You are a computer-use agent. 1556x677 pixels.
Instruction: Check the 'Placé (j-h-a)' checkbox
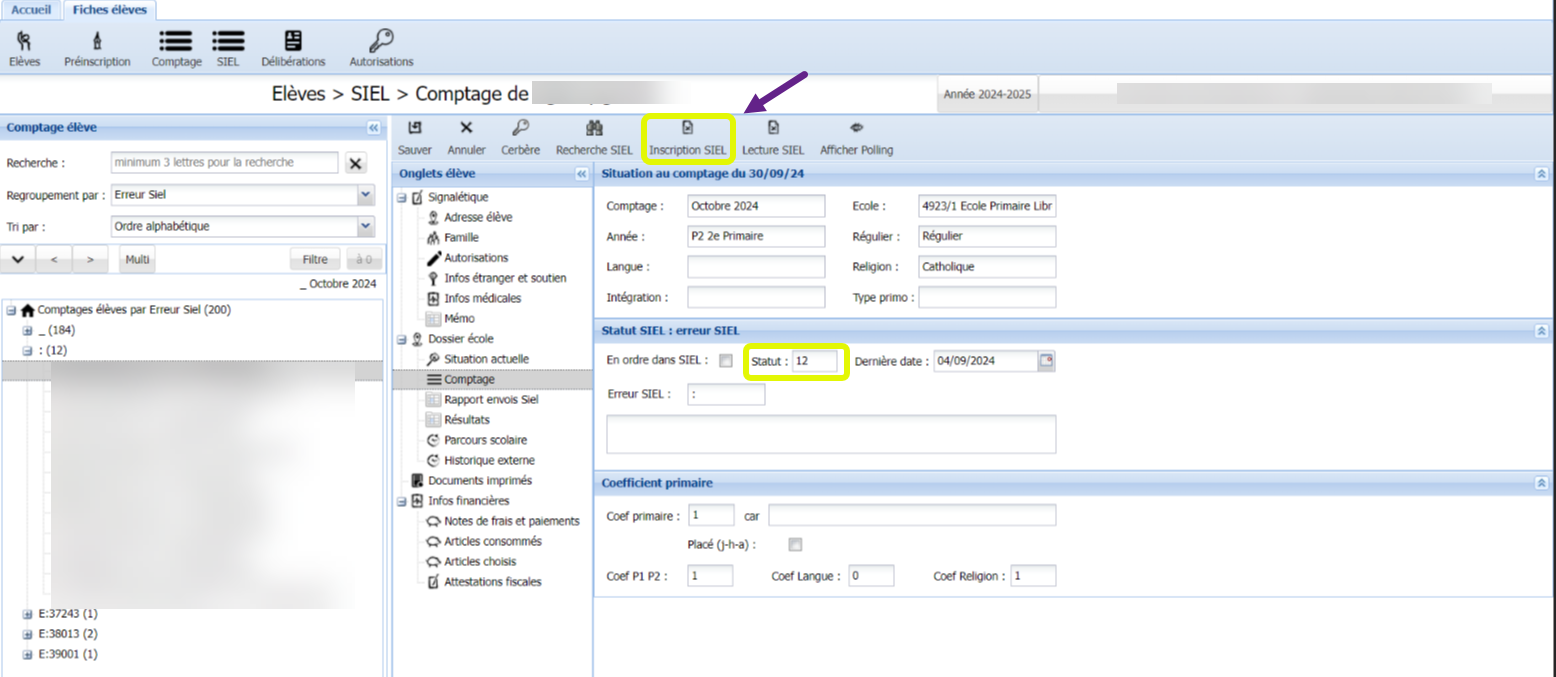coord(795,545)
